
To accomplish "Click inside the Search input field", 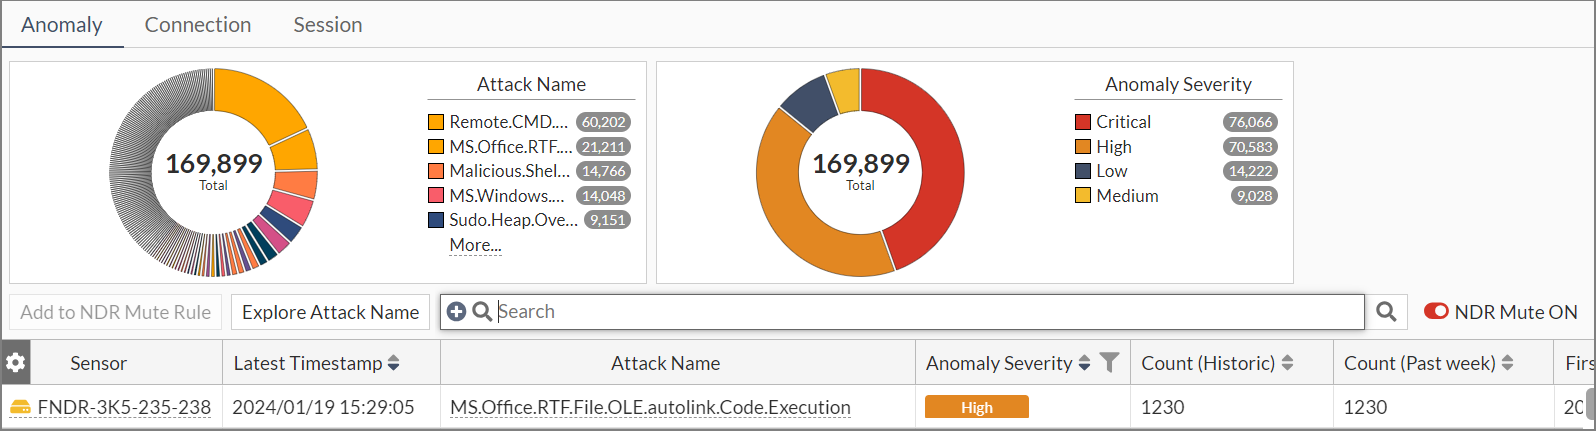I will tap(900, 312).
